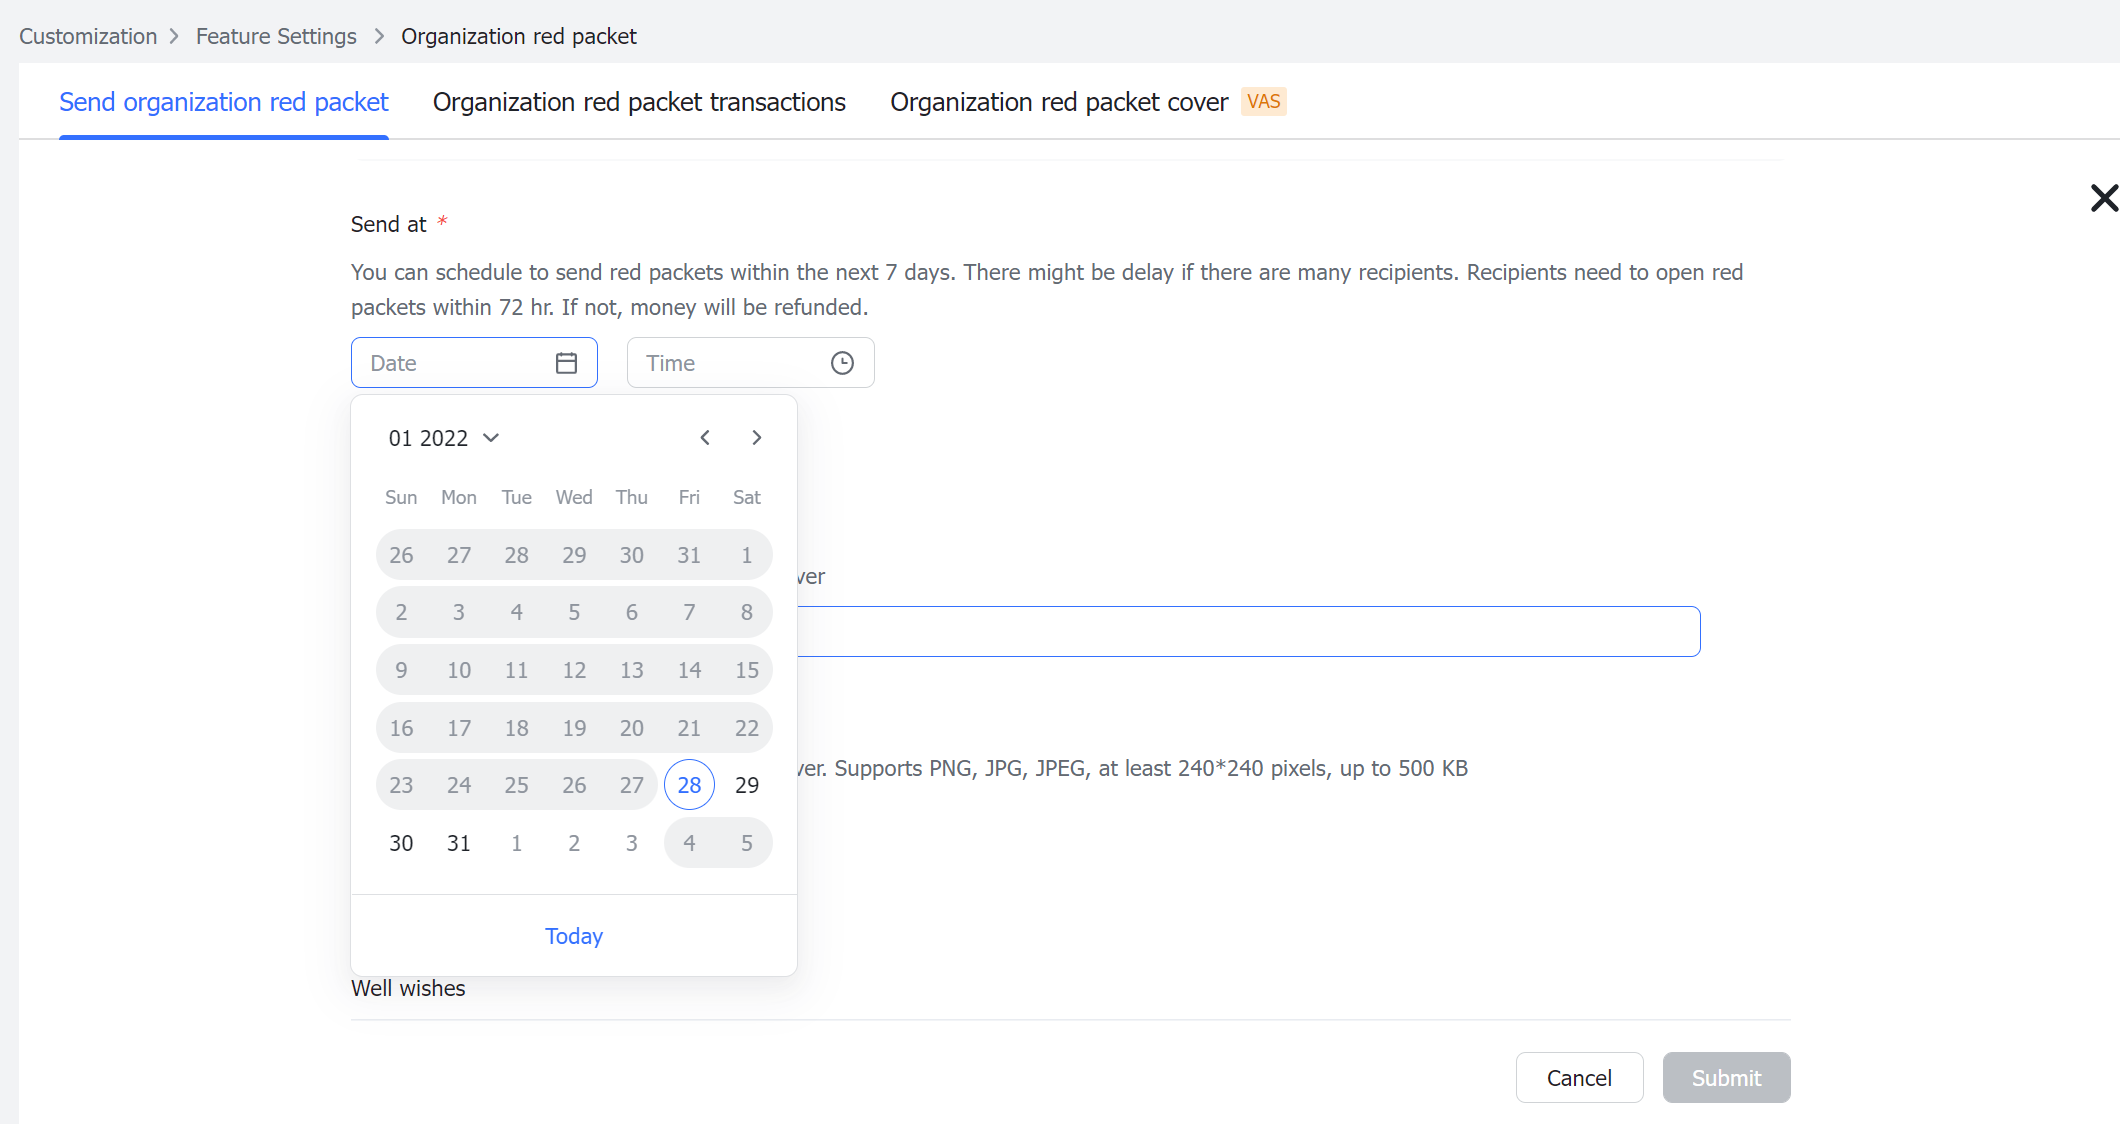The image size is (2120, 1124).
Task: Go to next month with right arrow
Action: 756,437
